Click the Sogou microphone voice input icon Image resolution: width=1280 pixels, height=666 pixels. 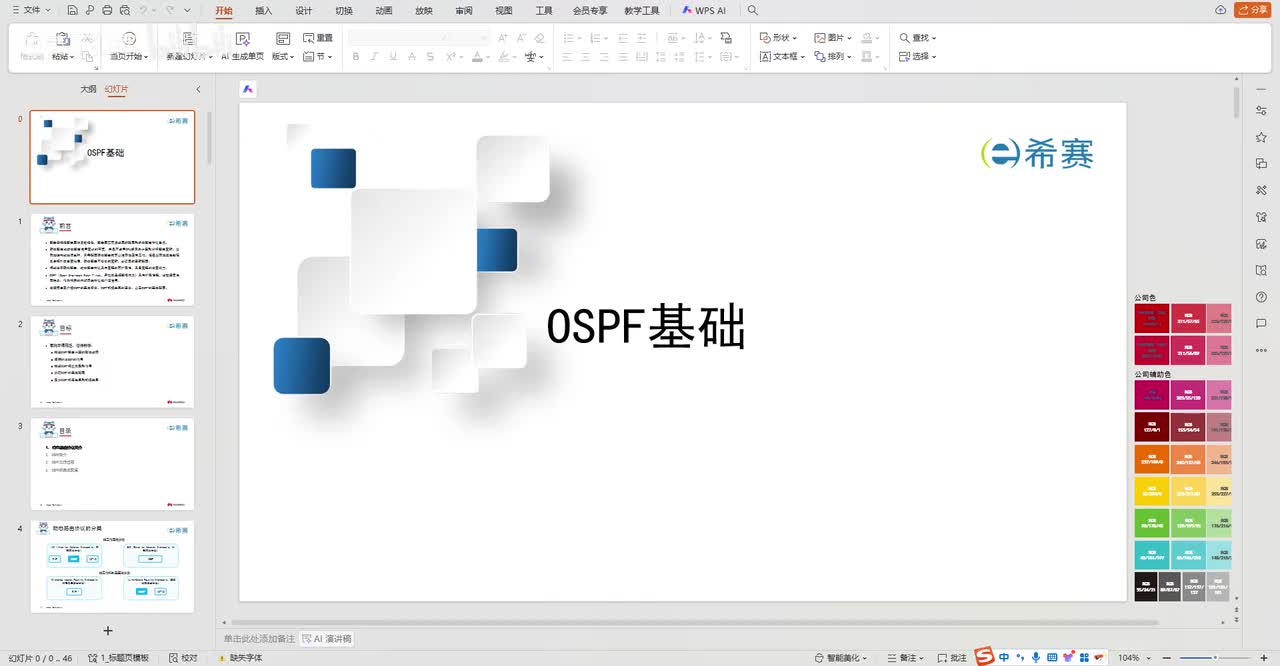[x=1036, y=657]
